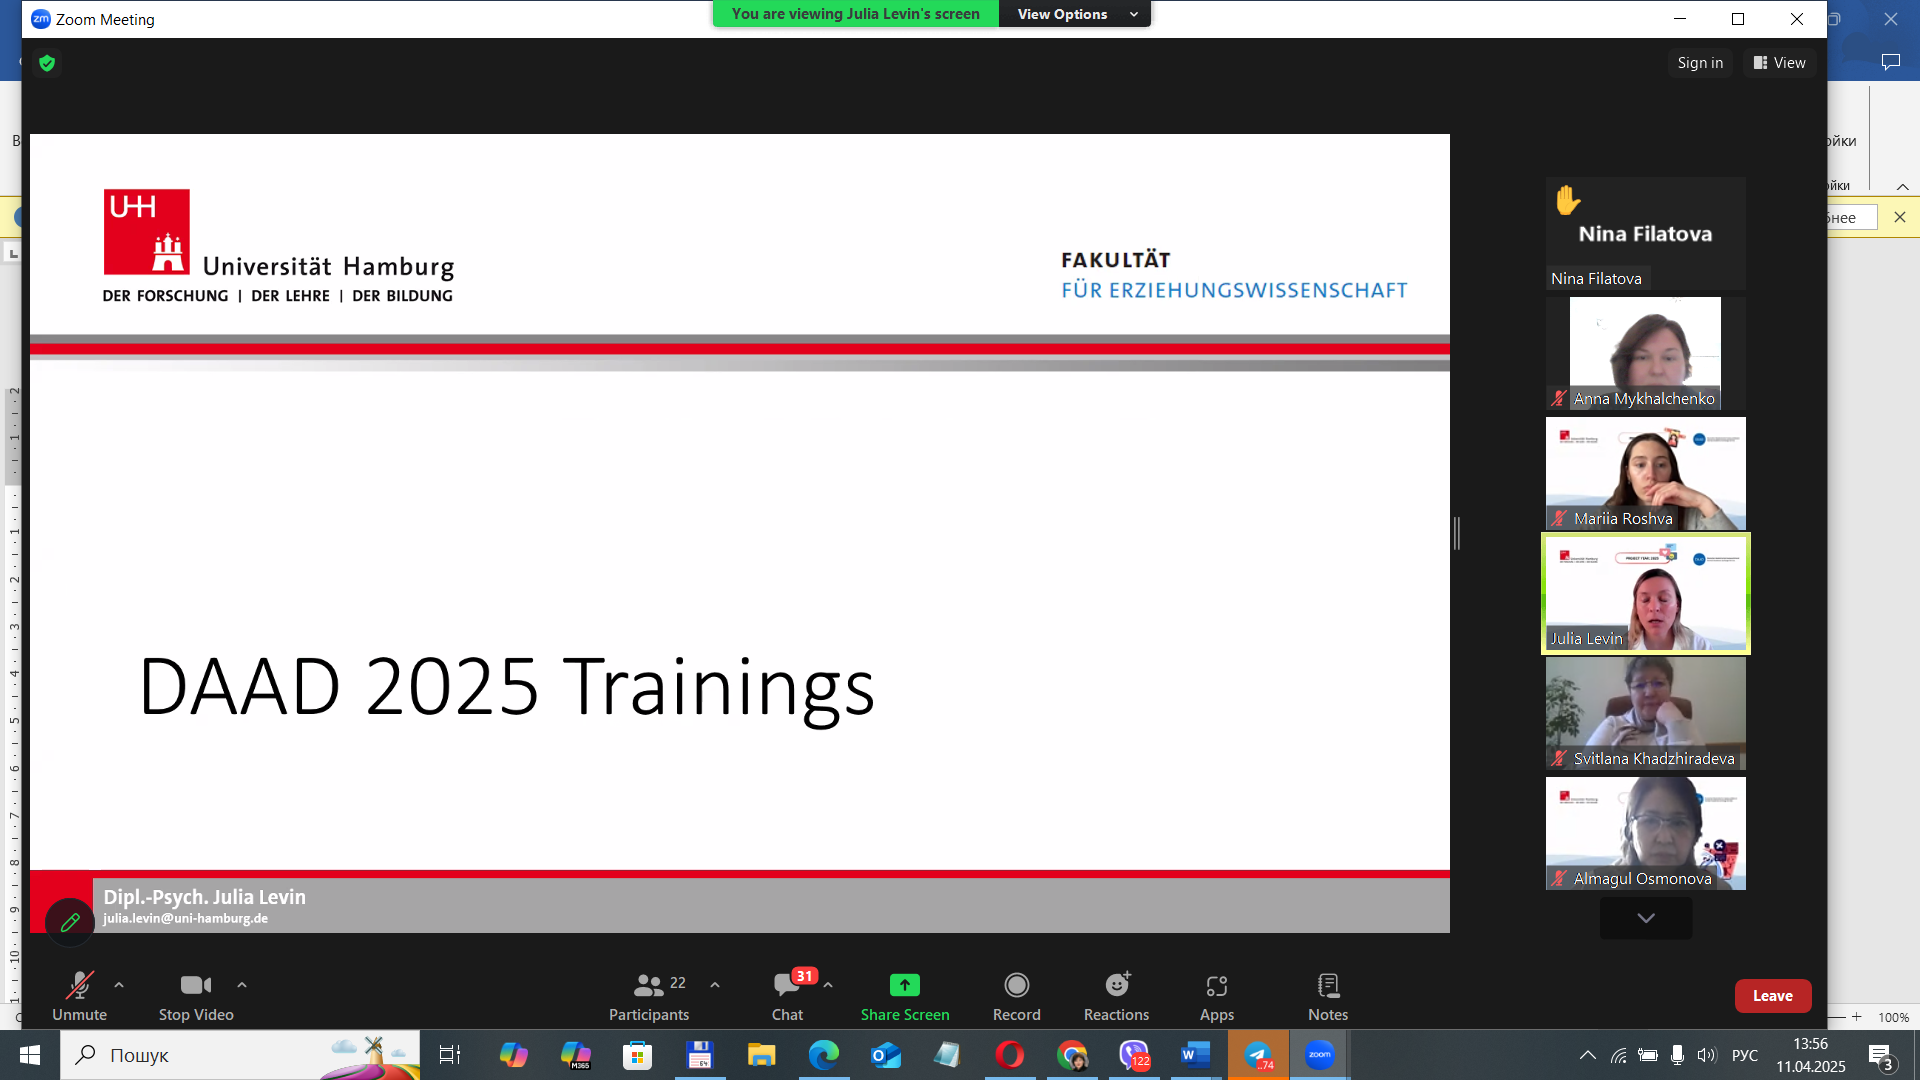Expand chat options arrow

click(x=828, y=985)
